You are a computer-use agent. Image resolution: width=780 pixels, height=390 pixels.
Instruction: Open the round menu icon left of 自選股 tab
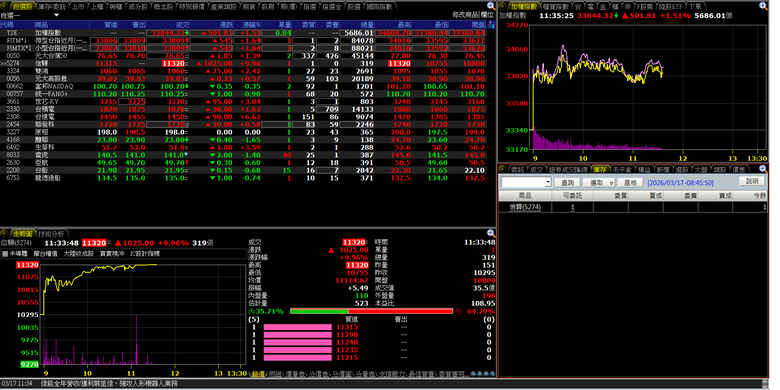tap(4, 6)
